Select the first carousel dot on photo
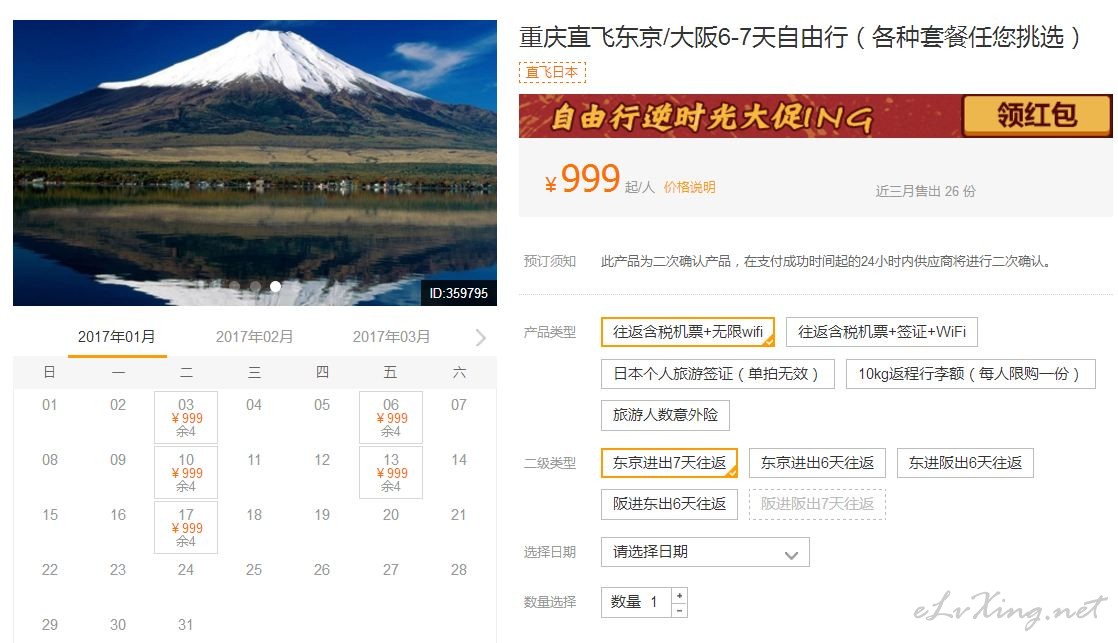The image size is (1118, 643). coord(235,286)
